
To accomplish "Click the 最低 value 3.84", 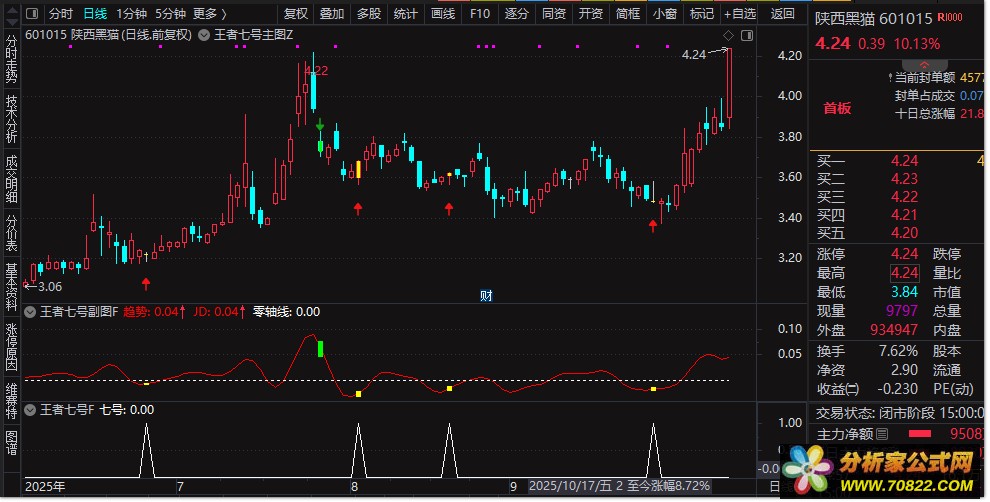I will pos(904,292).
